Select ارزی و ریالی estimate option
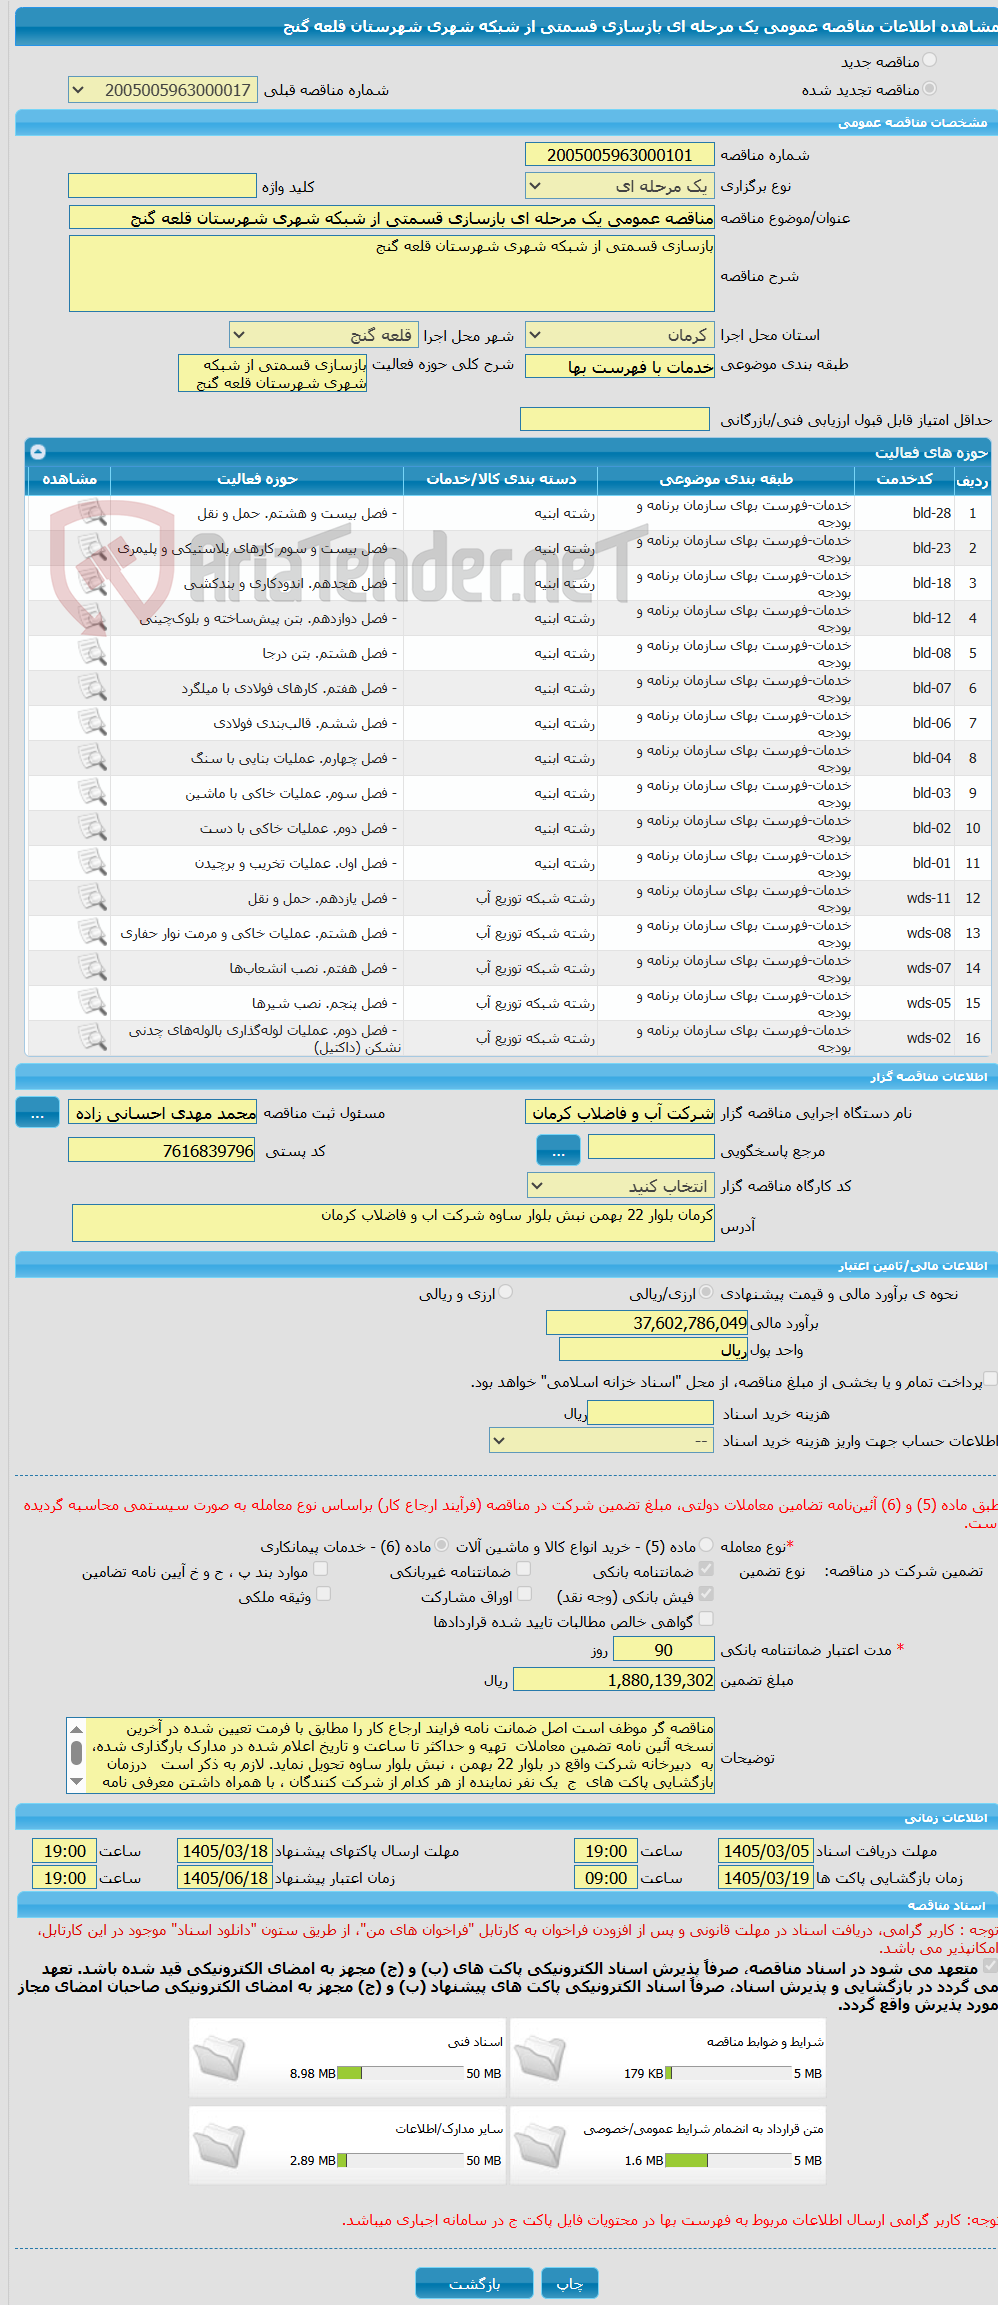This screenshot has height=2305, width=998. coord(506,1292)
